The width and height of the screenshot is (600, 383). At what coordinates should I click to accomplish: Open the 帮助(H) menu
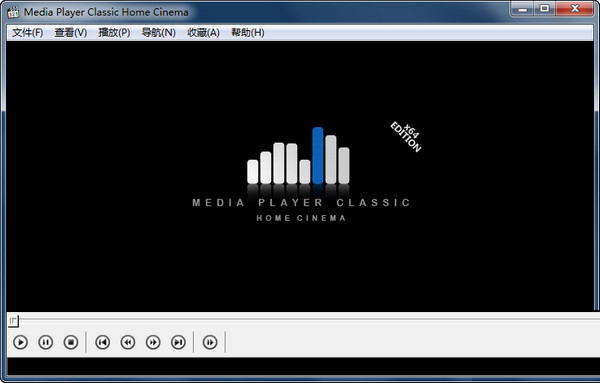coord(248,33)
